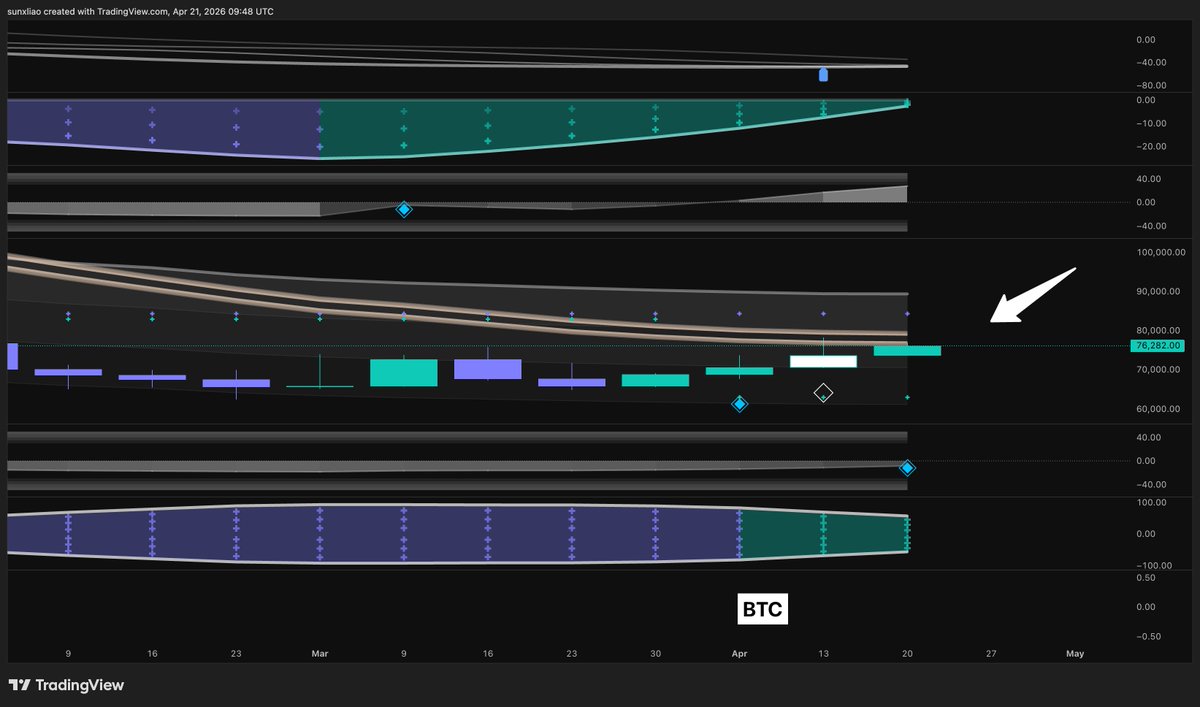
Task: Select the Apr label on the time axis
Action: click(739, 653)
